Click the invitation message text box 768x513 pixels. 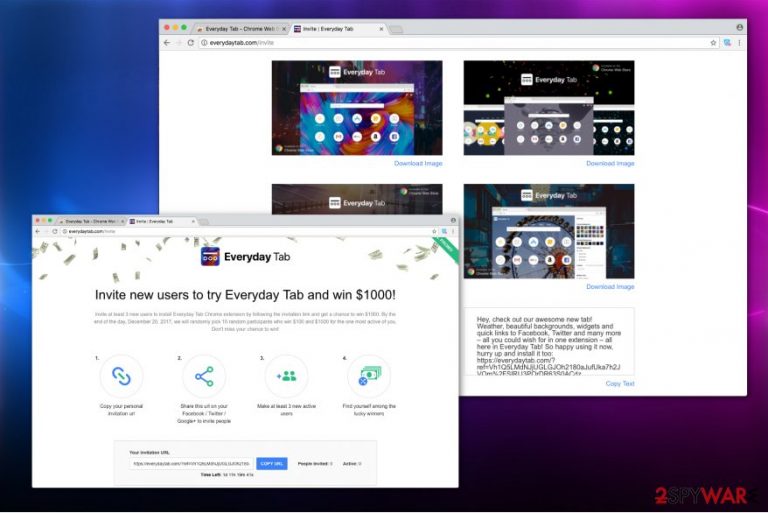tap(549, 342)
